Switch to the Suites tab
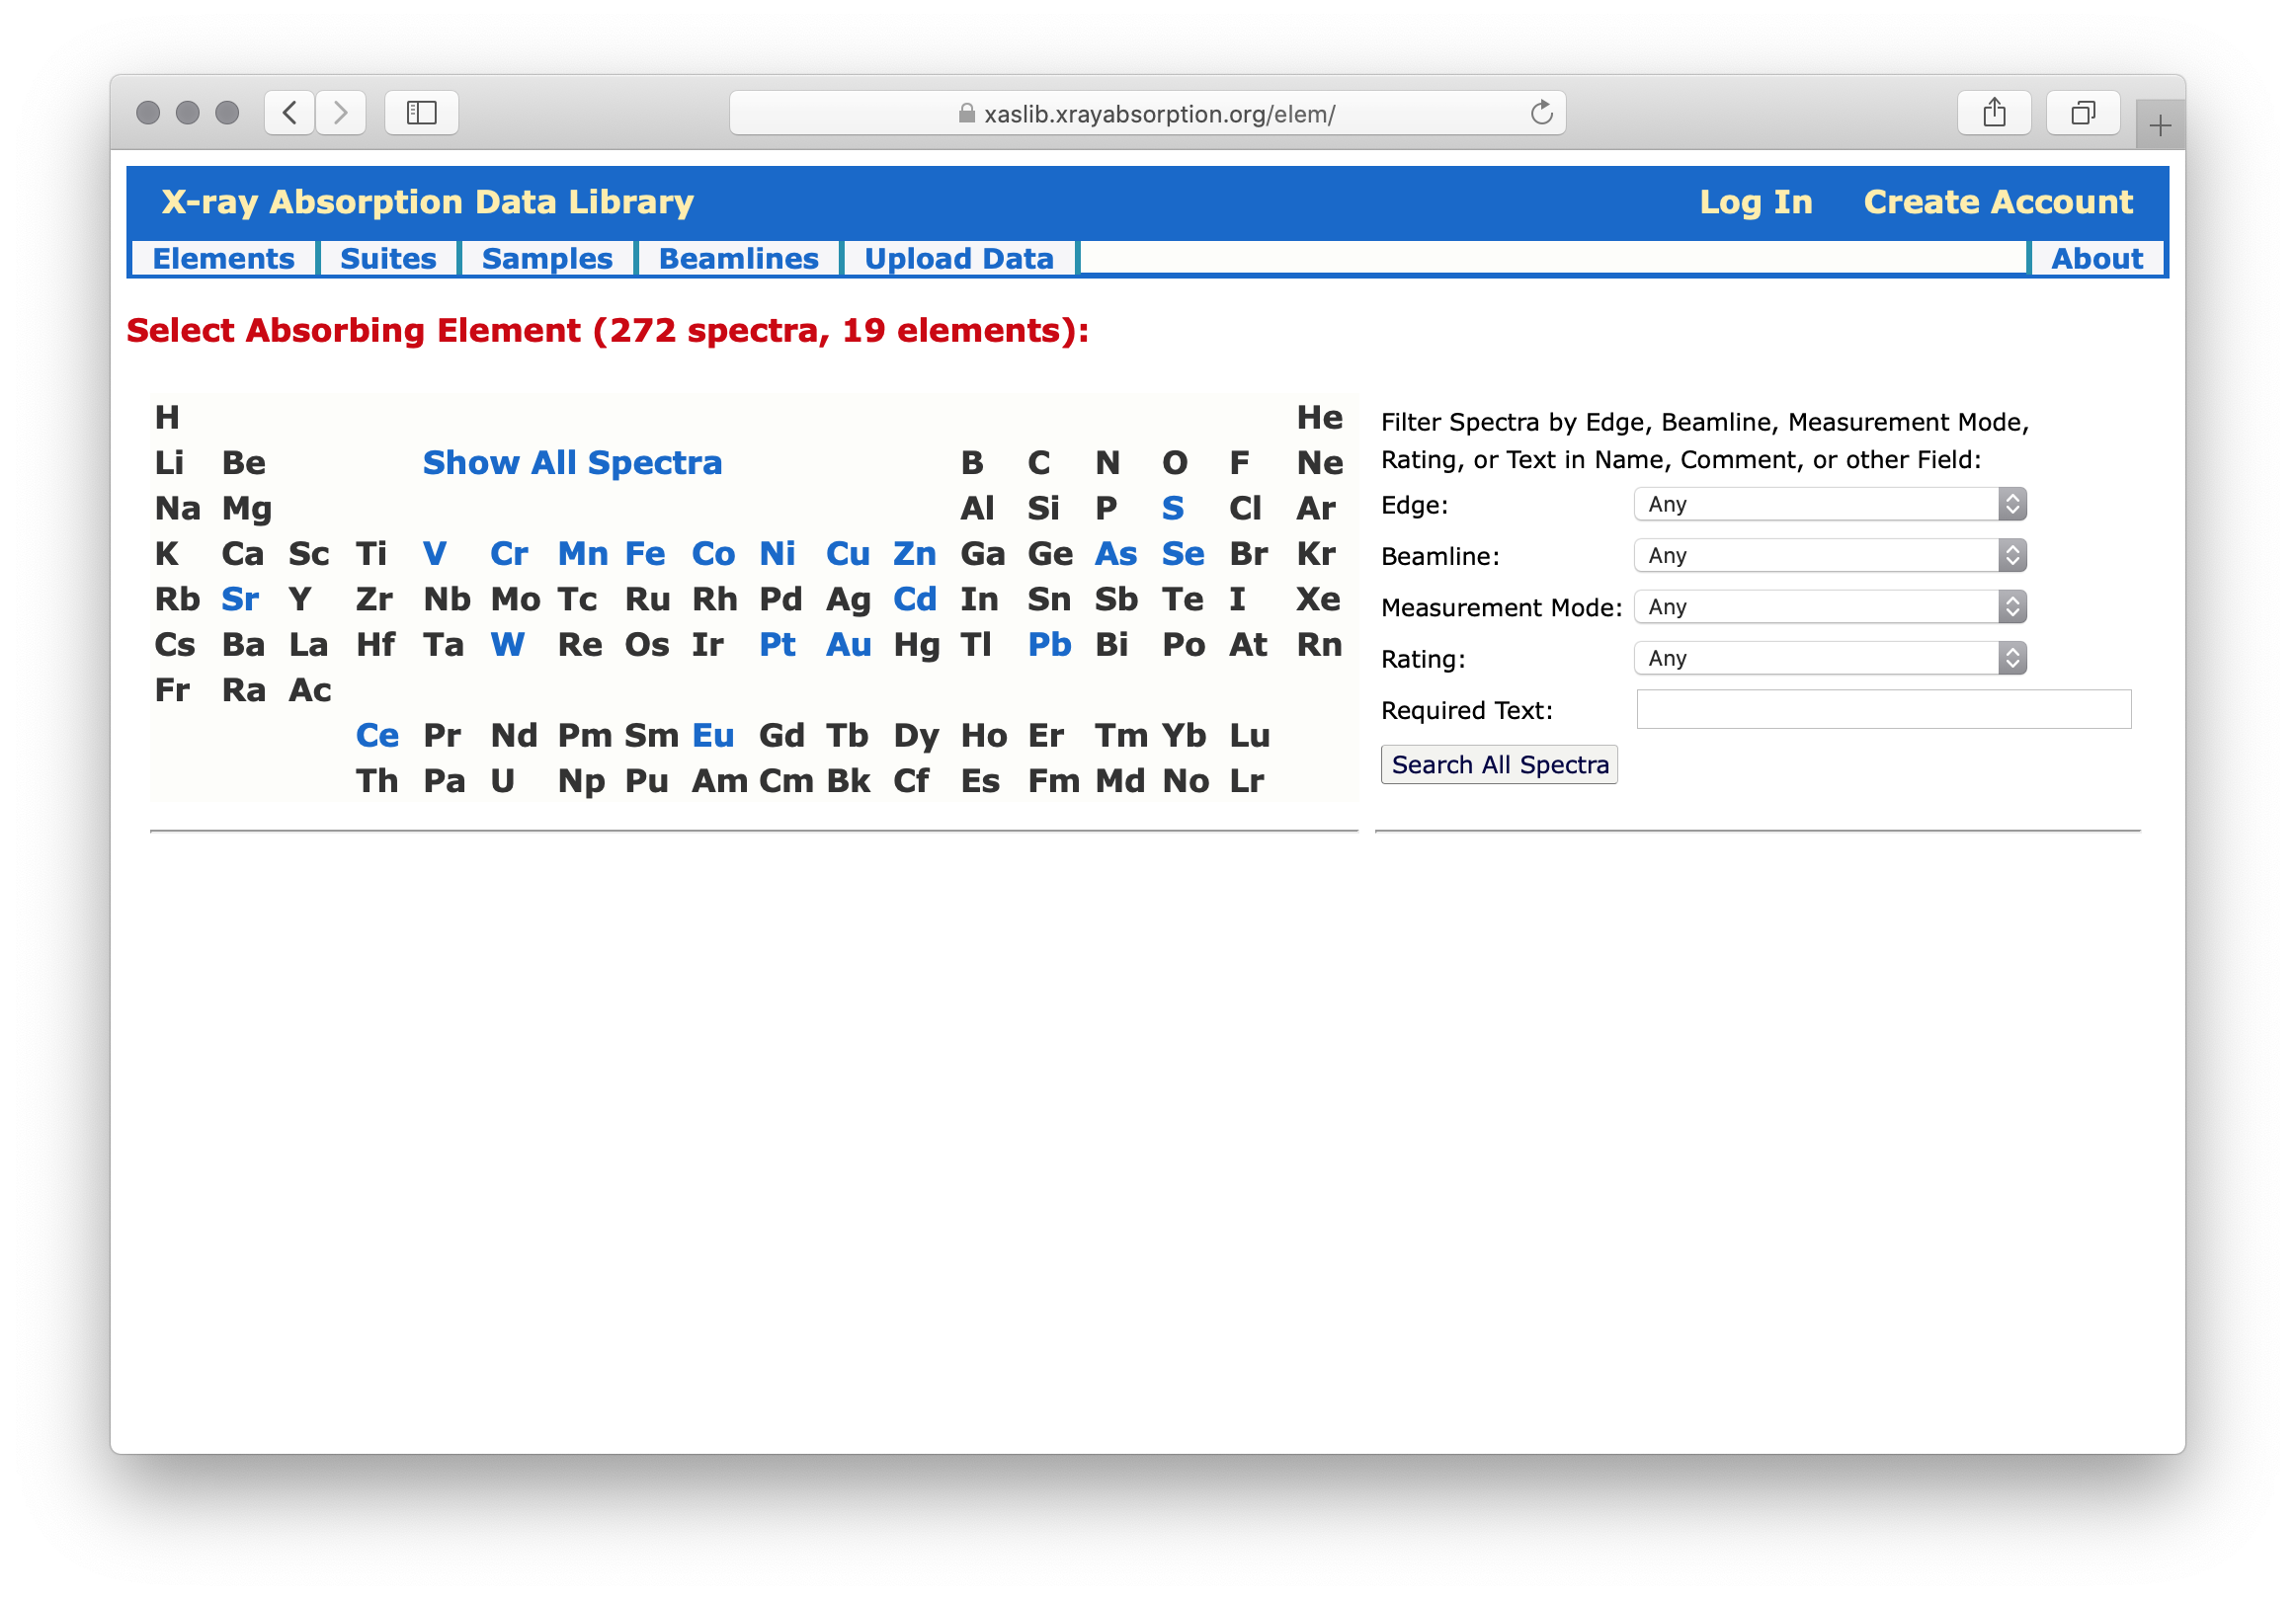The height and width of the screenshot is (1600, 2296). point(388,259)
